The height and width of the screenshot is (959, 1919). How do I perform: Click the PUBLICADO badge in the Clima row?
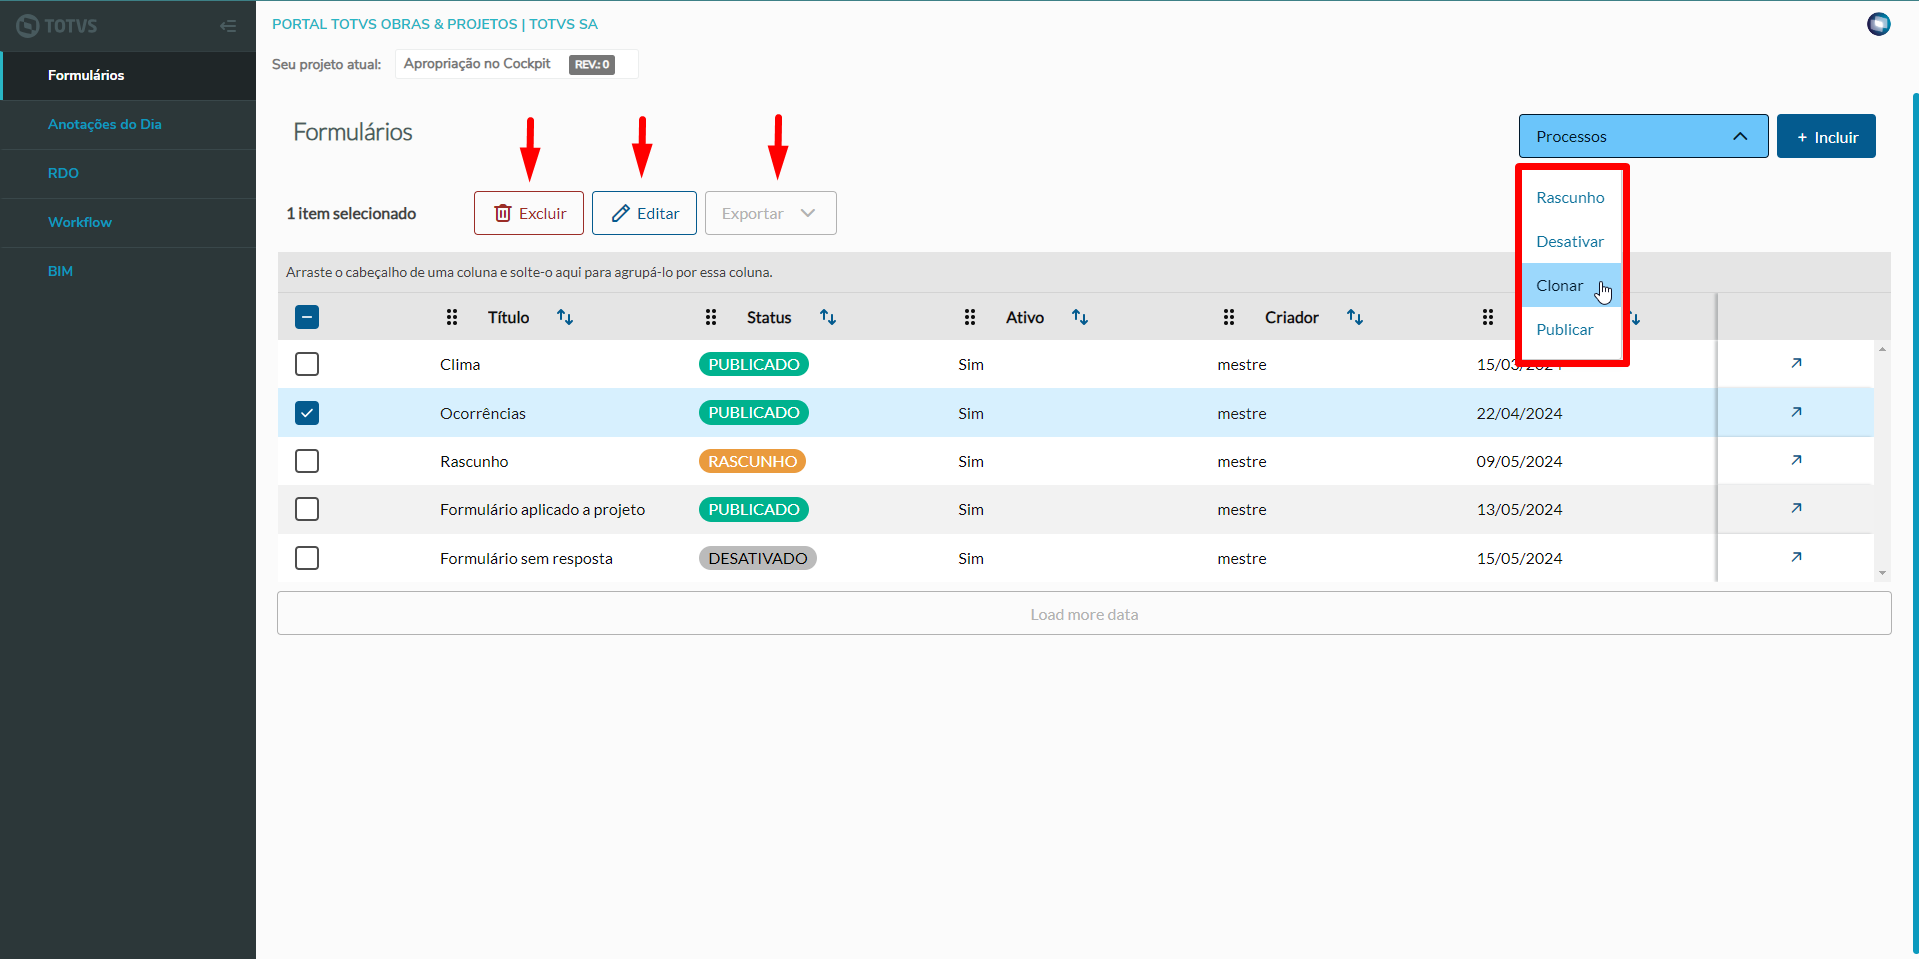pos(754,364)
